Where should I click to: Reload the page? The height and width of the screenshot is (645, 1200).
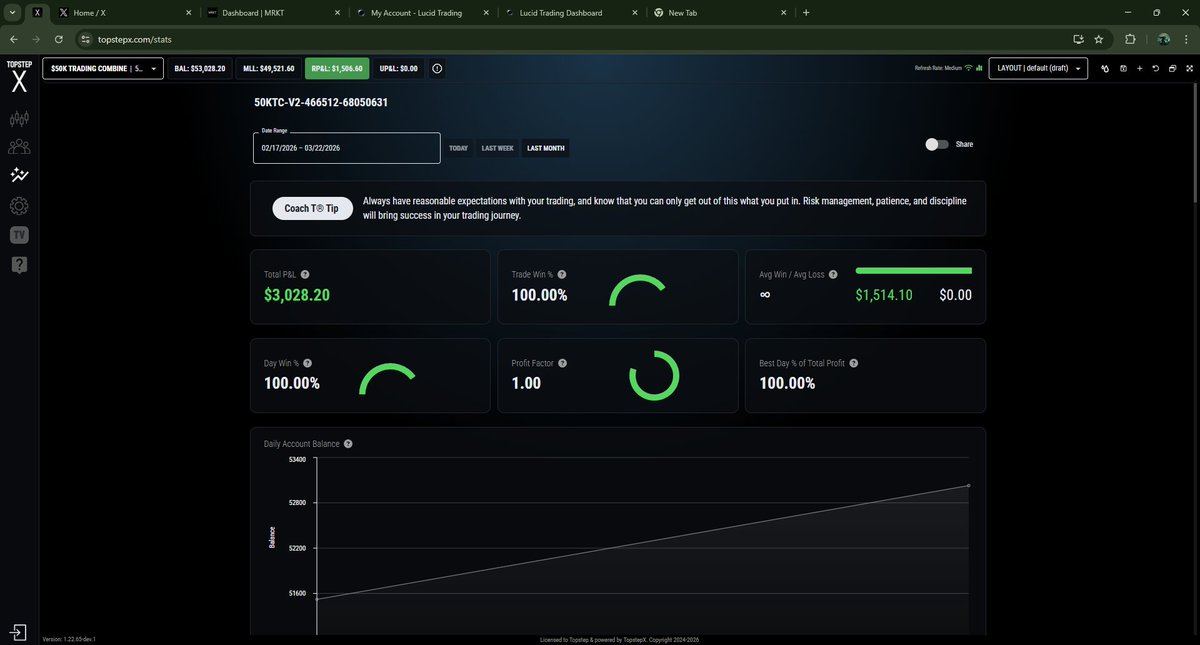58,39
